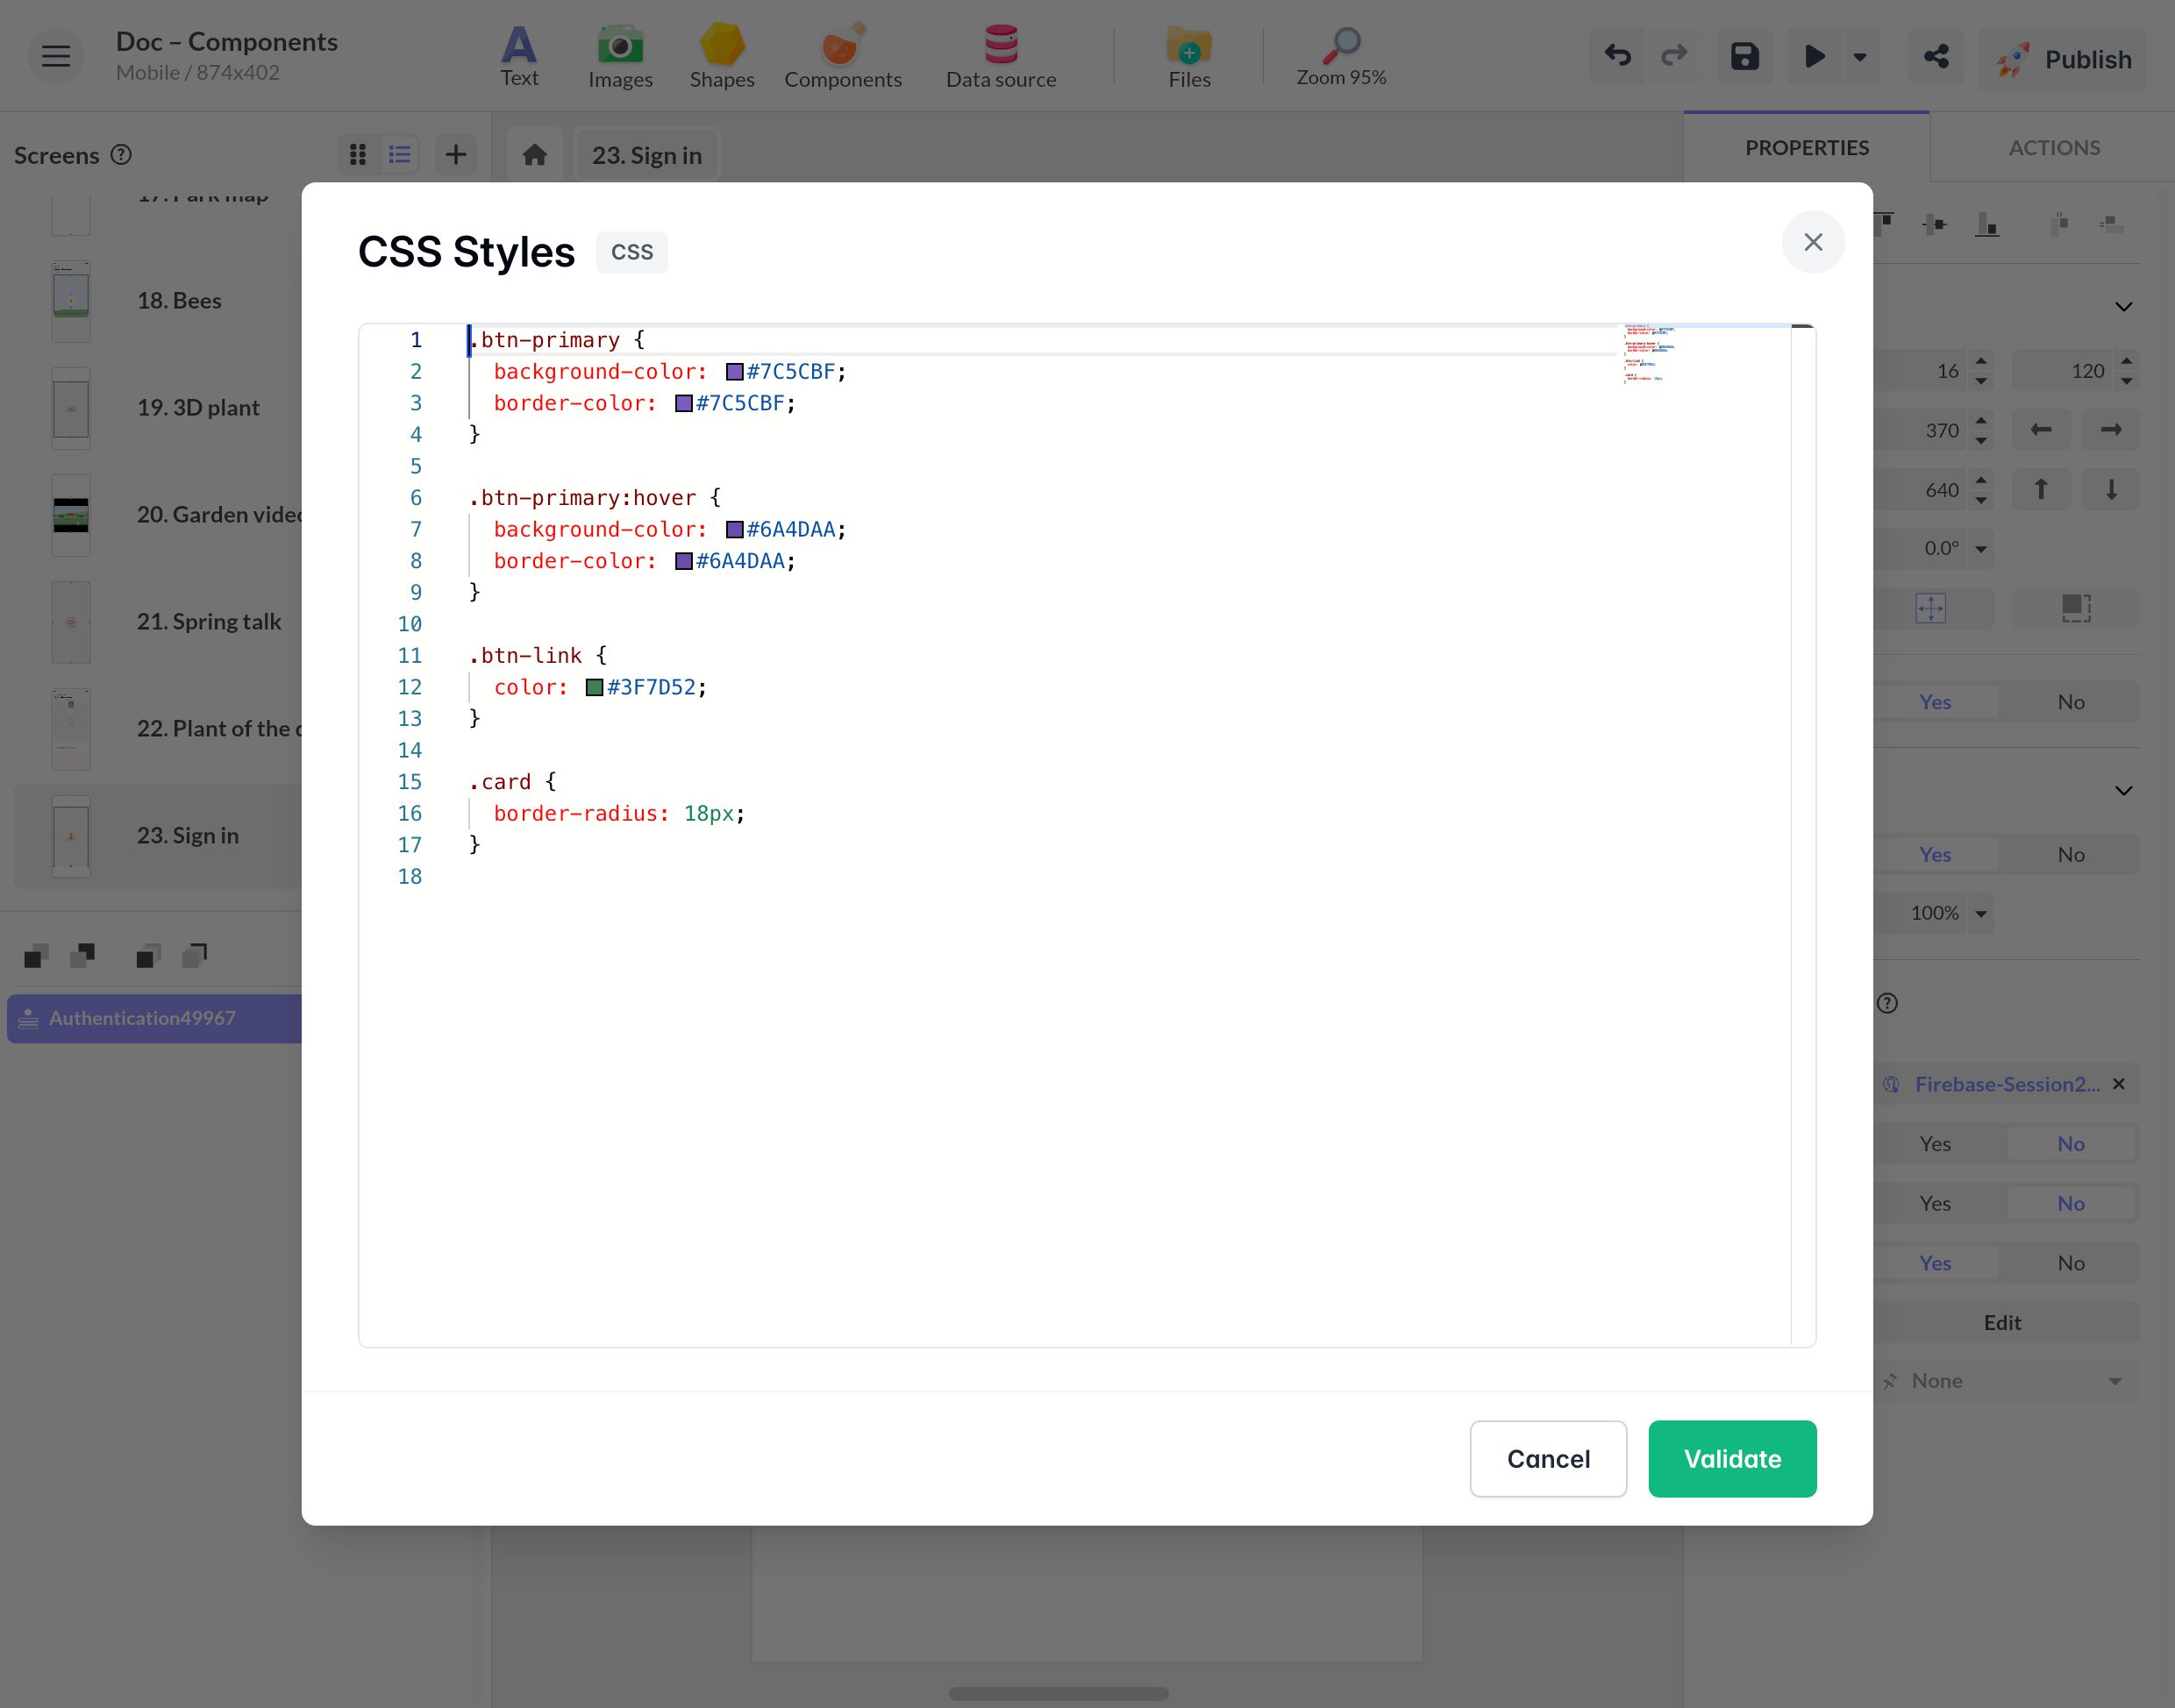Switch to the PROPERTIES tab
2175x1708 pixels.
pos(1806,148)
